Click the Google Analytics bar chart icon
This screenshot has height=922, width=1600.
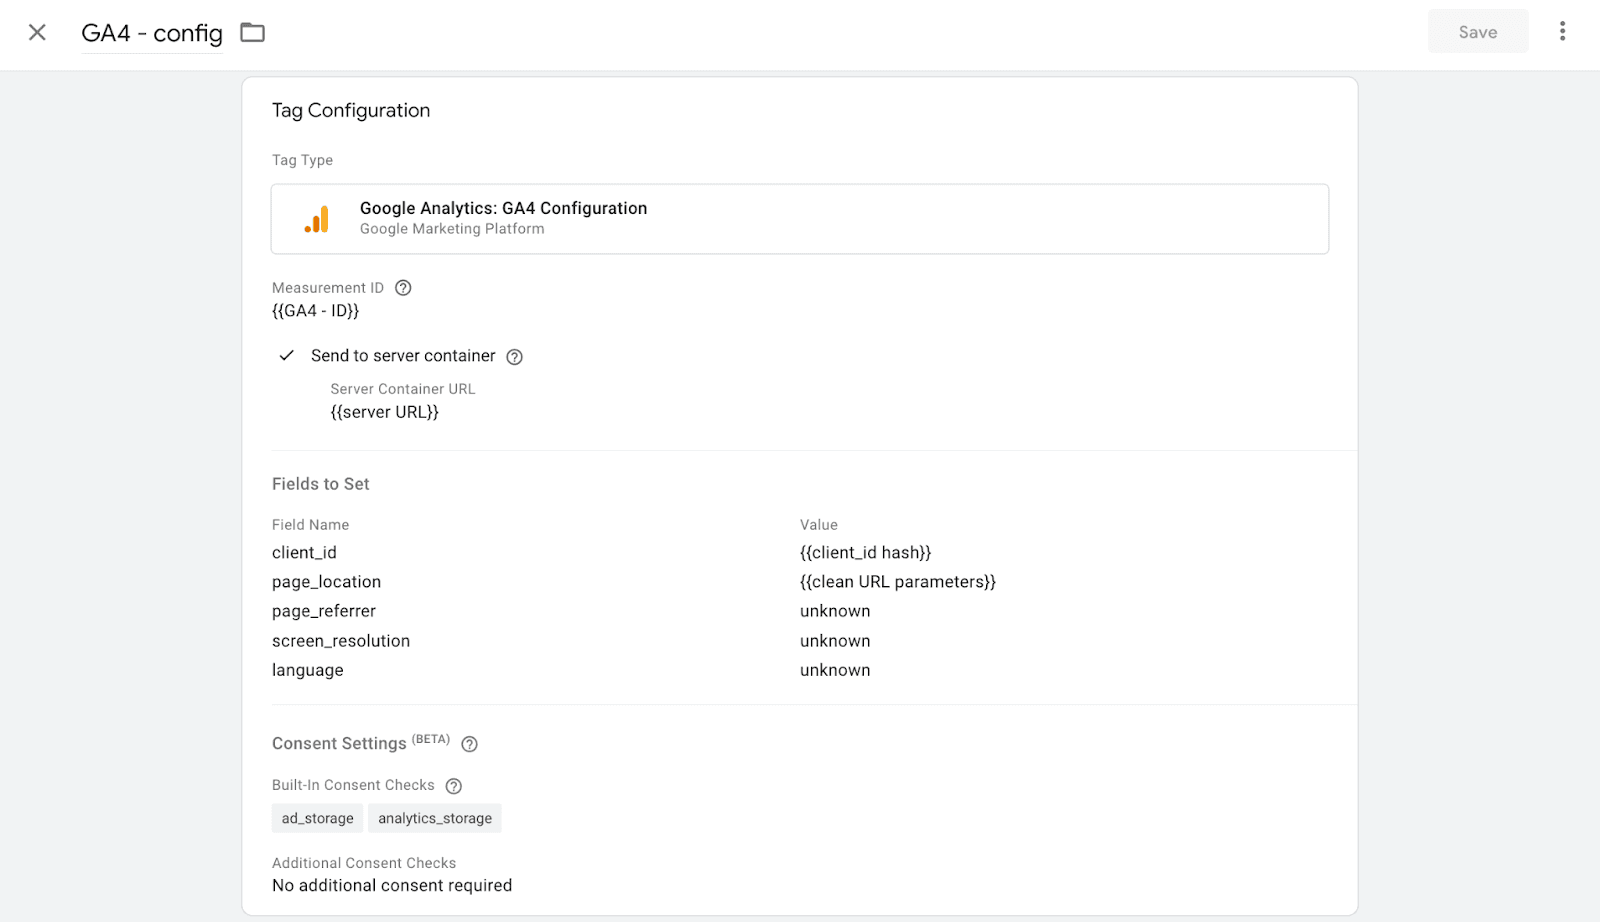[317, 219]
